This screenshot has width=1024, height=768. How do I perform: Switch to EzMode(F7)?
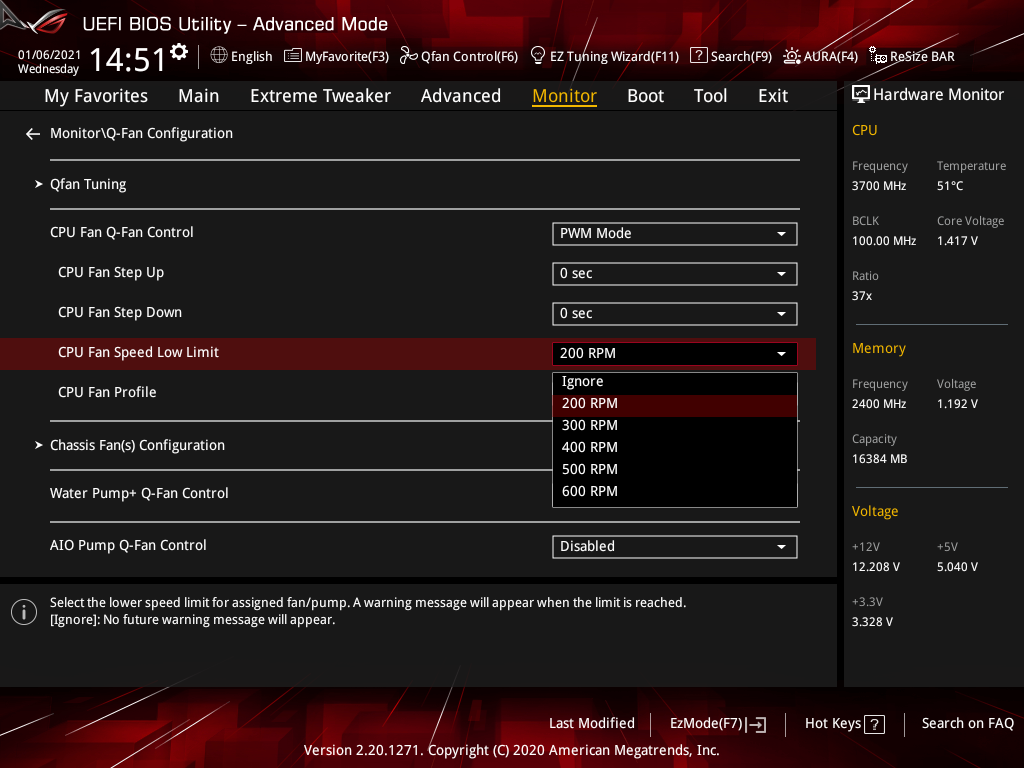(718, 724)
